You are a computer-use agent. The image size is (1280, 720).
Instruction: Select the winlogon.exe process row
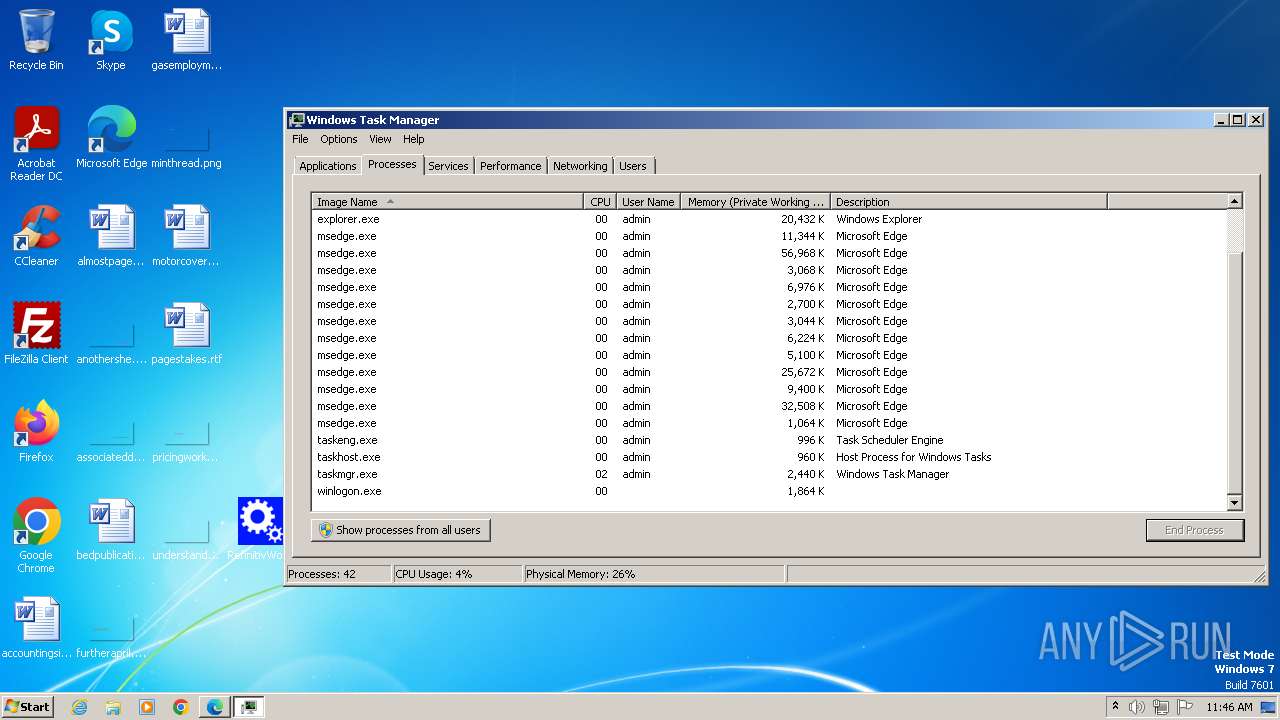(x=768, y=491)
